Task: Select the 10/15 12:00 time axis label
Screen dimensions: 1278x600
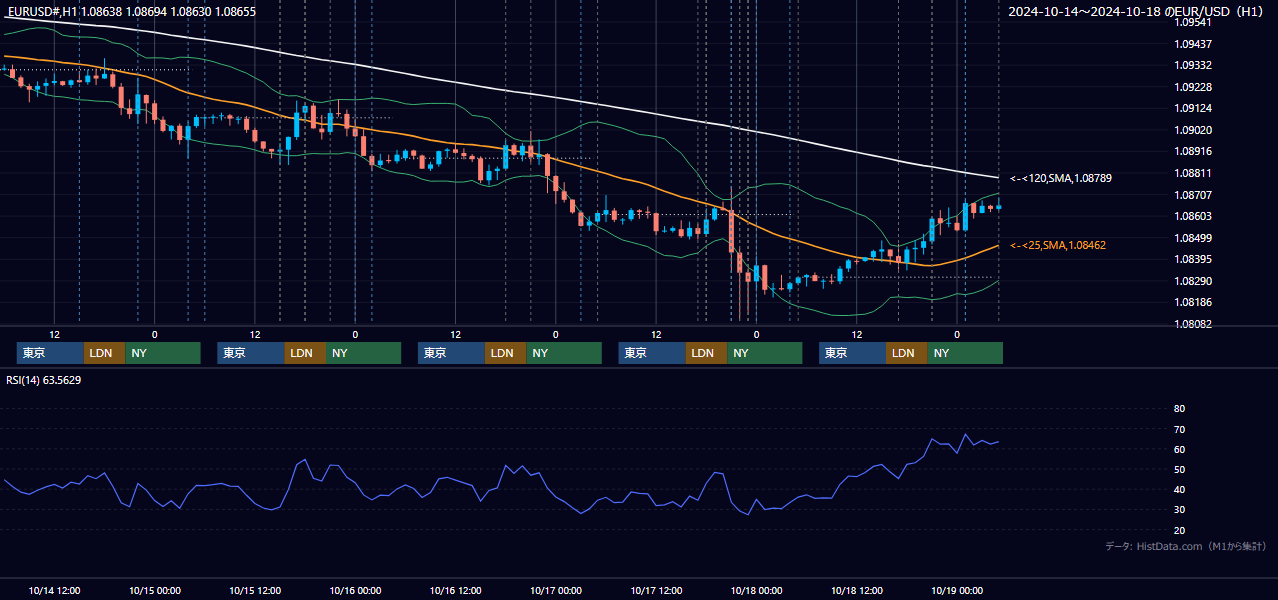Action: point(255,590)
